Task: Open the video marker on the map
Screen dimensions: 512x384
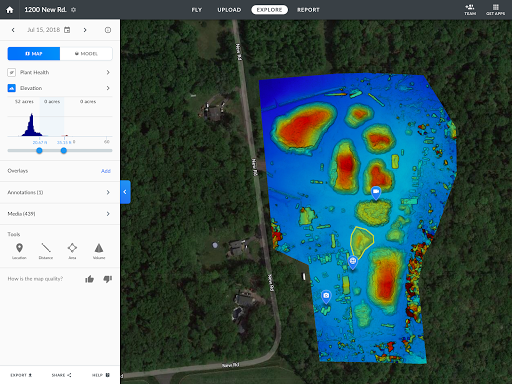Action: coord(376,193)
